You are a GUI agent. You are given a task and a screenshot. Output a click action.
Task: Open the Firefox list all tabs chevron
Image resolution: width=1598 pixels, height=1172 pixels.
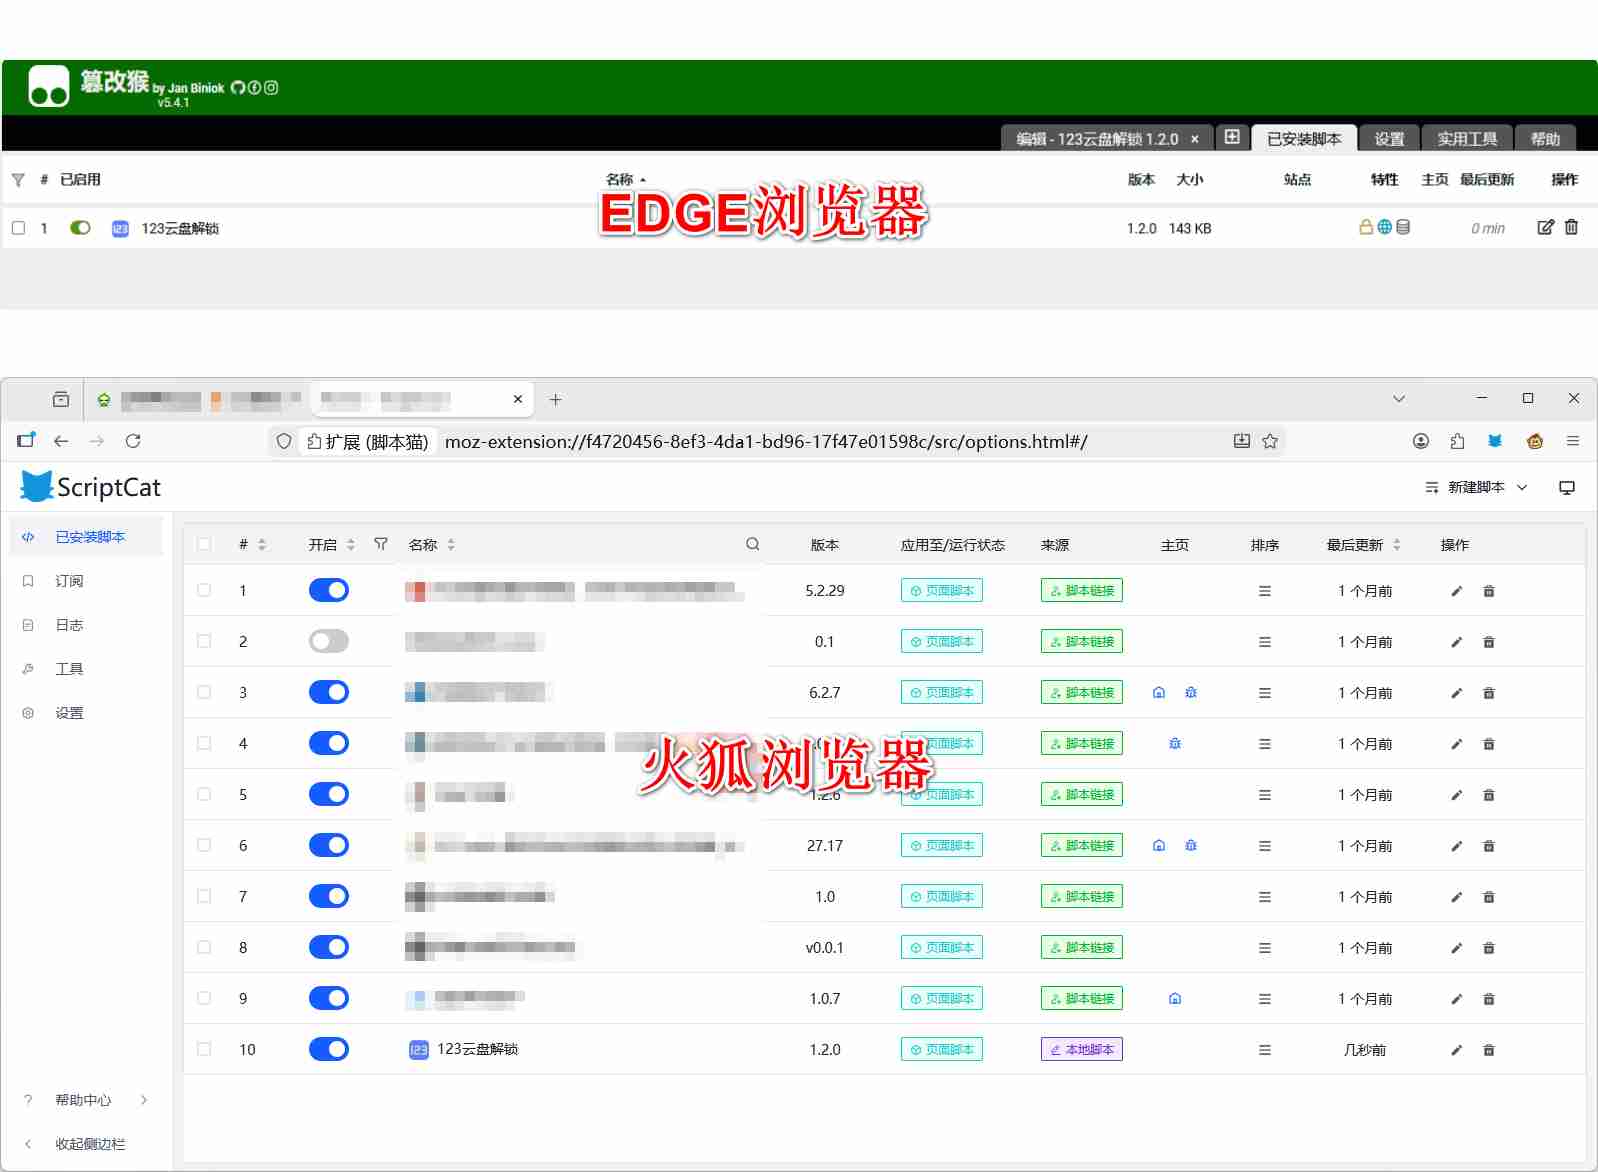(1399, 398)
